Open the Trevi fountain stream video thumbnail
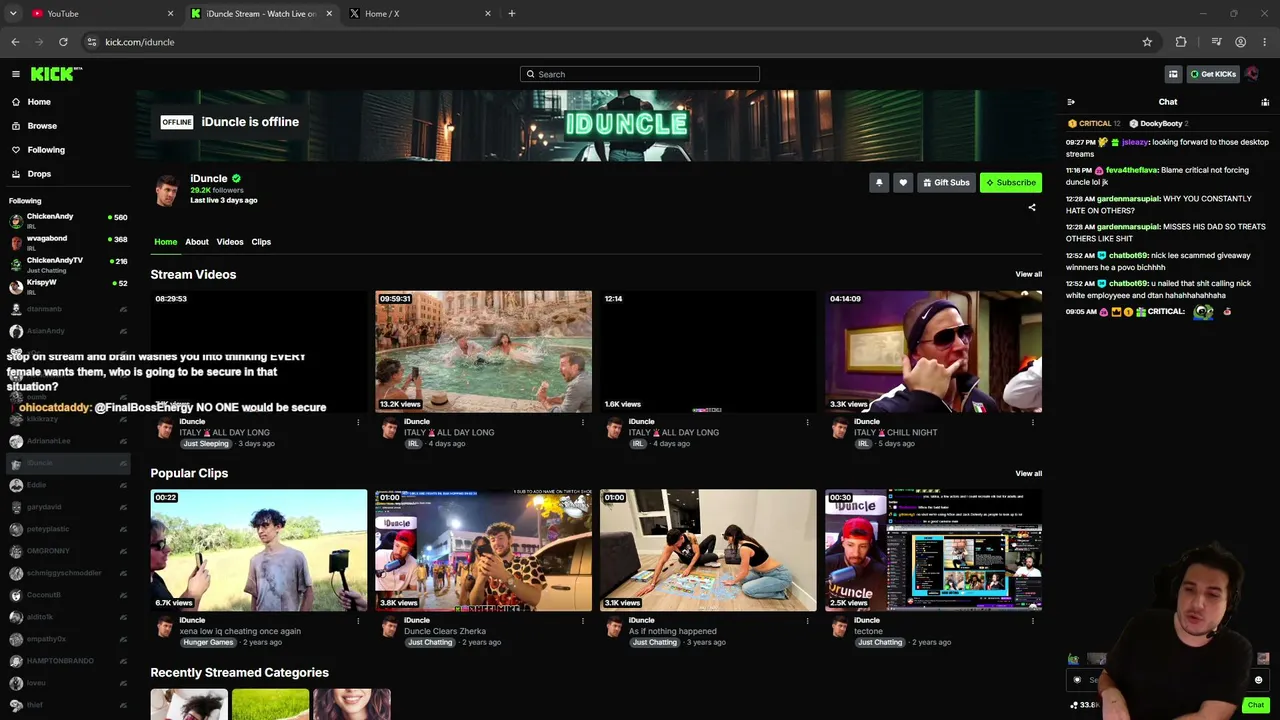The width and height of the screenshot is (1280, 720). pyautogui.click(x=483, y=351)
